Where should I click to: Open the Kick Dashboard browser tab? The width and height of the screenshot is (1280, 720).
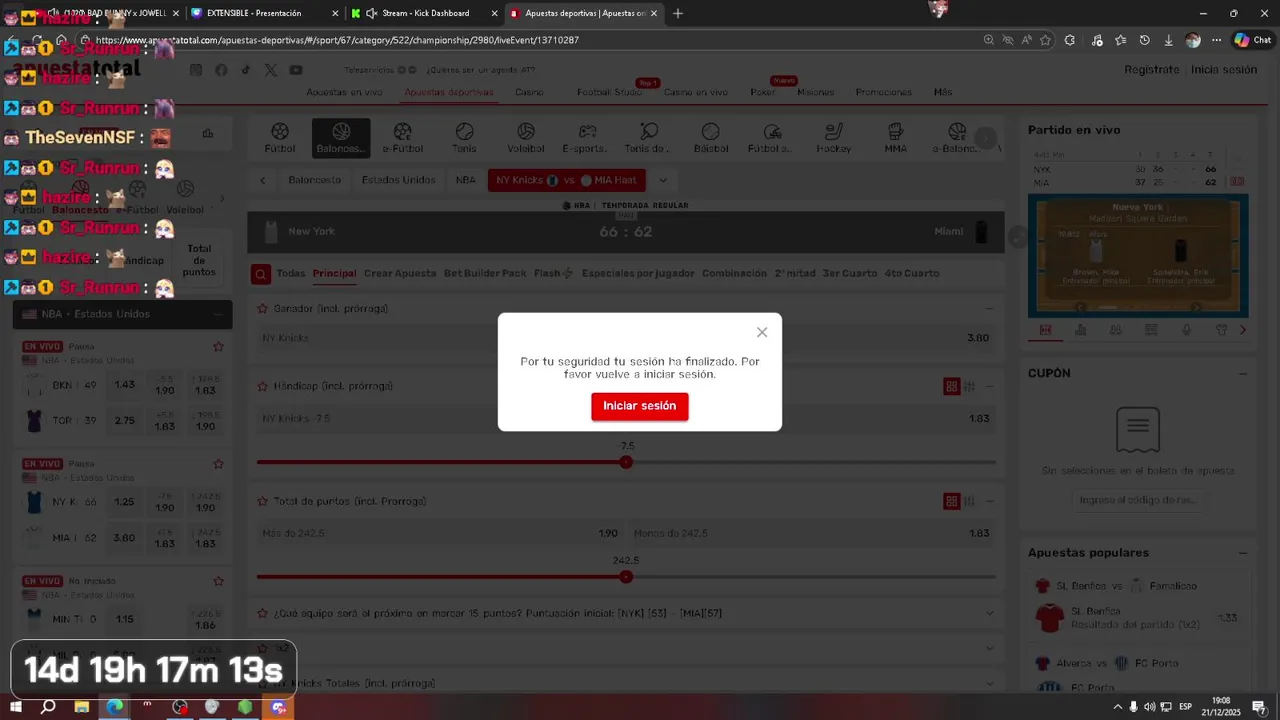pyautogui.click(x=424, y=13)
